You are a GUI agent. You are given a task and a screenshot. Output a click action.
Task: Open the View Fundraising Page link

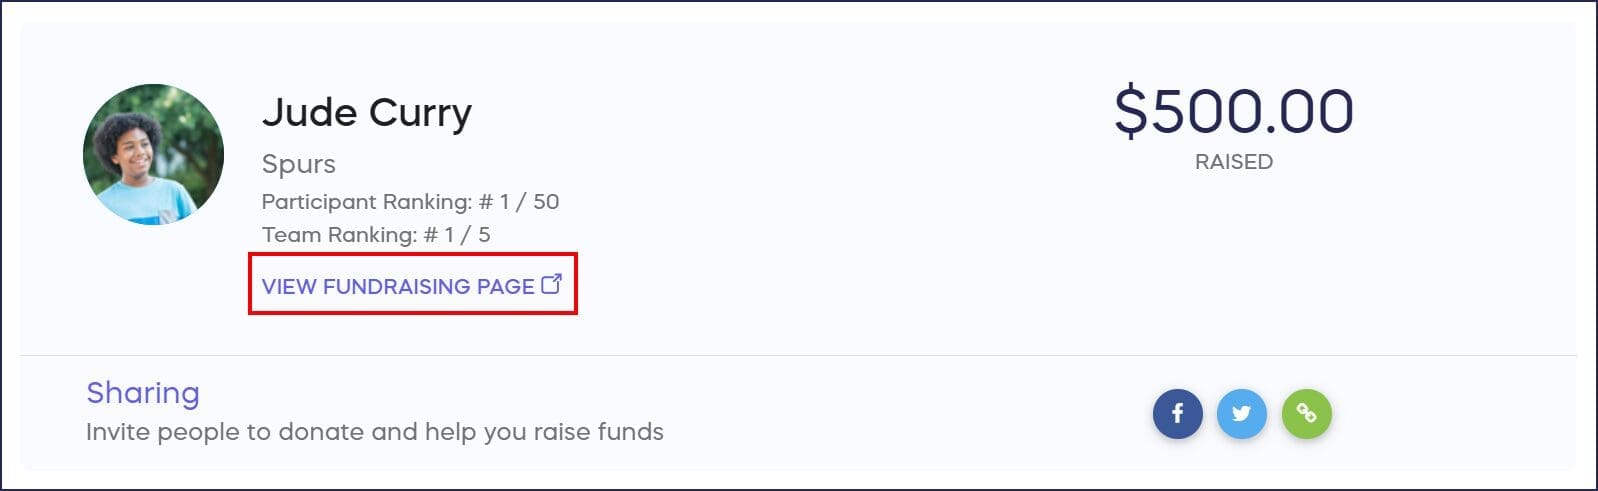tap(398, 286)
